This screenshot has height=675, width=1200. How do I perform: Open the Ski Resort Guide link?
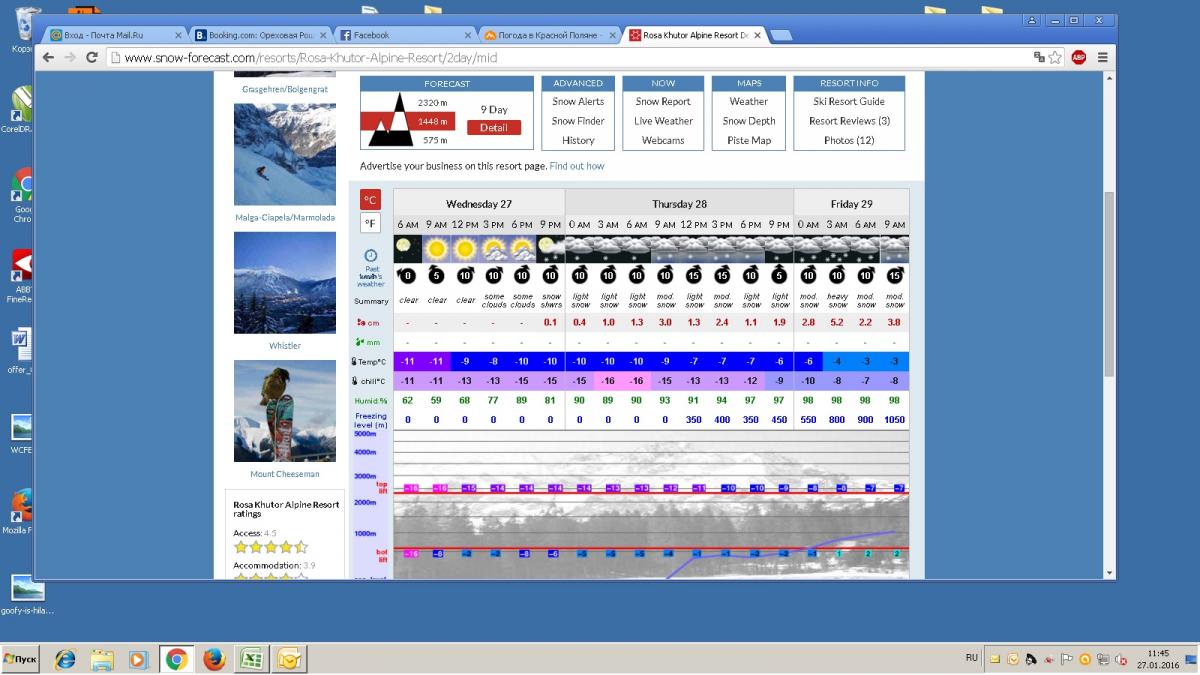pos(849,101)
